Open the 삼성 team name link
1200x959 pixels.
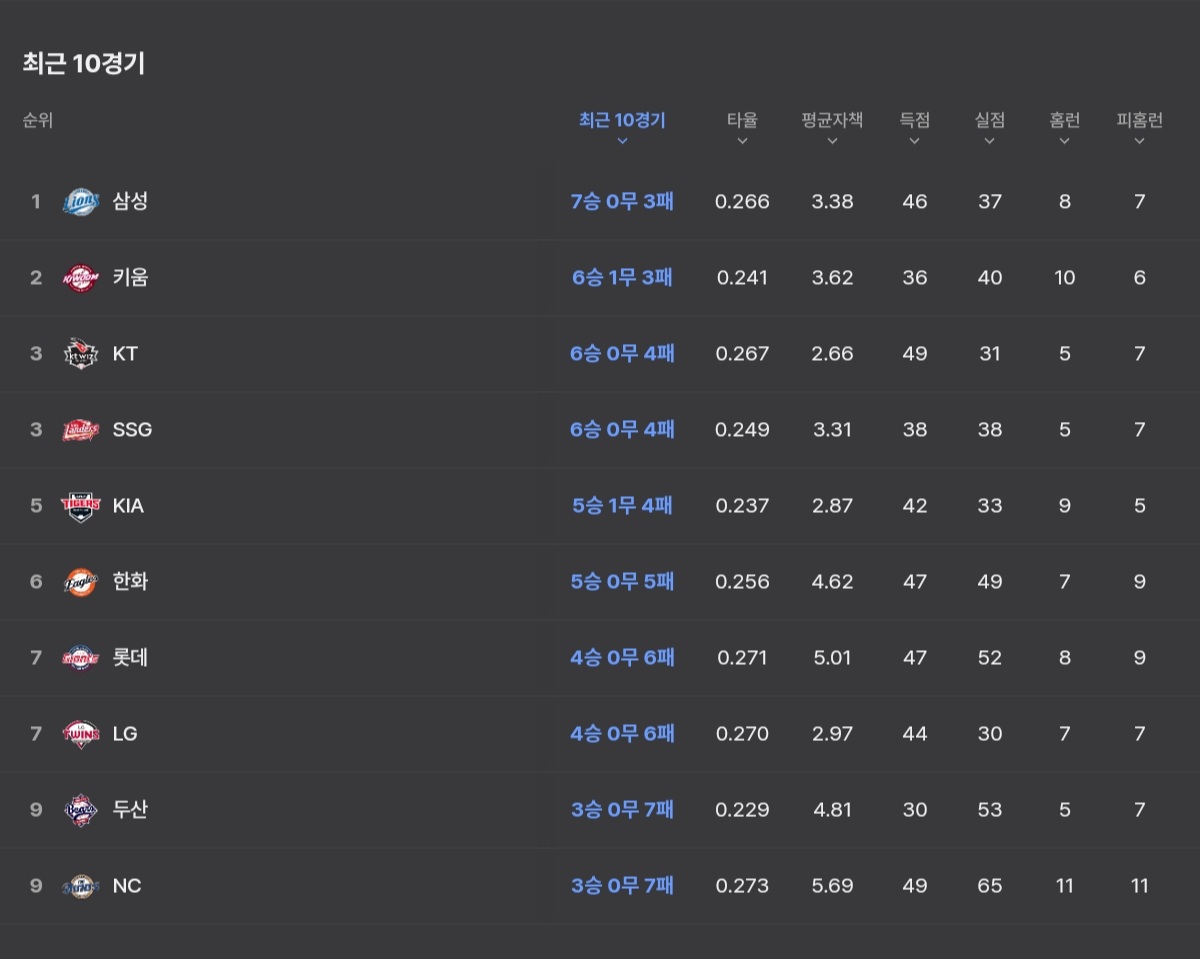click(x=130, y=202)
